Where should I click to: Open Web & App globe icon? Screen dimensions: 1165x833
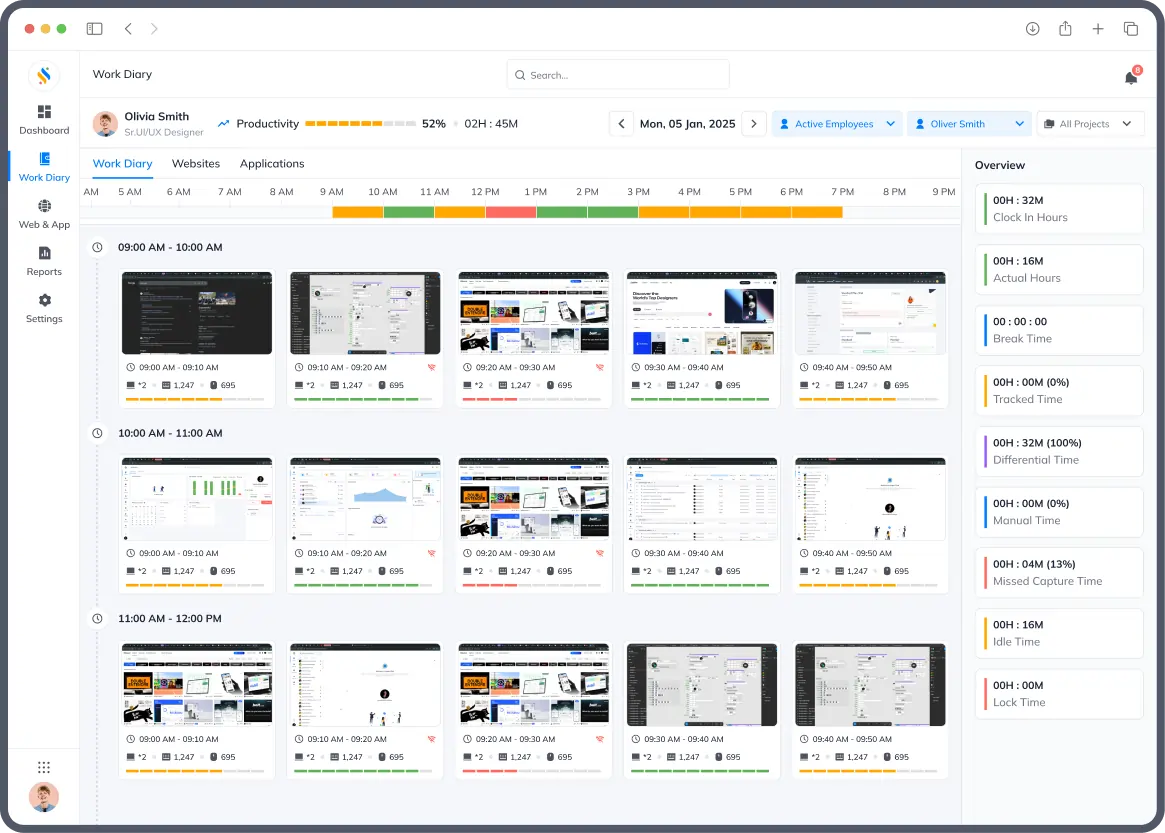(x=44, y=206)
